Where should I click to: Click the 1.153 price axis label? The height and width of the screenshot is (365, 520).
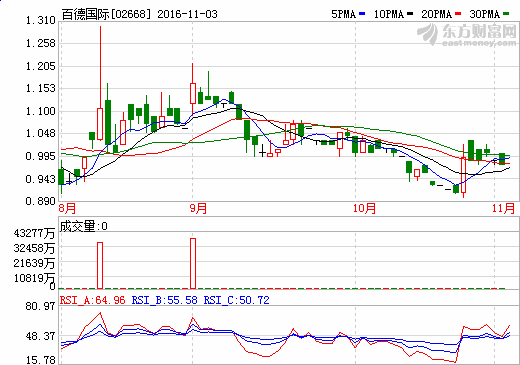[x=41, y=88]
